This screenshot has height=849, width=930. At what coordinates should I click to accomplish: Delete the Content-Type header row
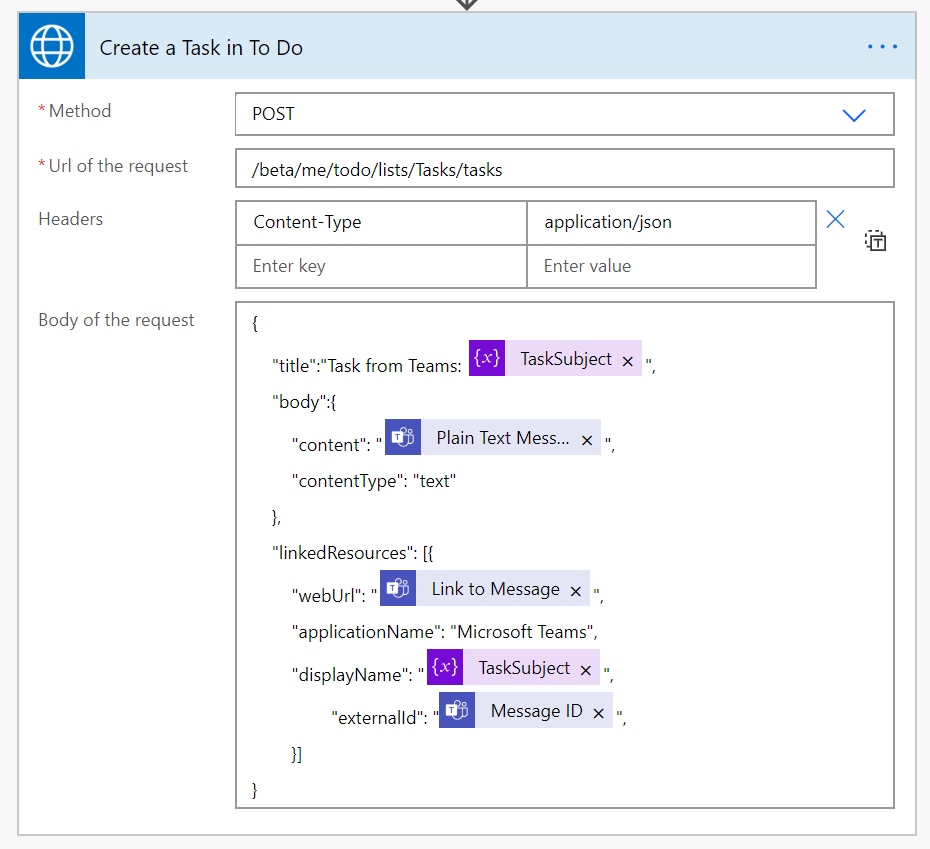[x=835, y=220]
